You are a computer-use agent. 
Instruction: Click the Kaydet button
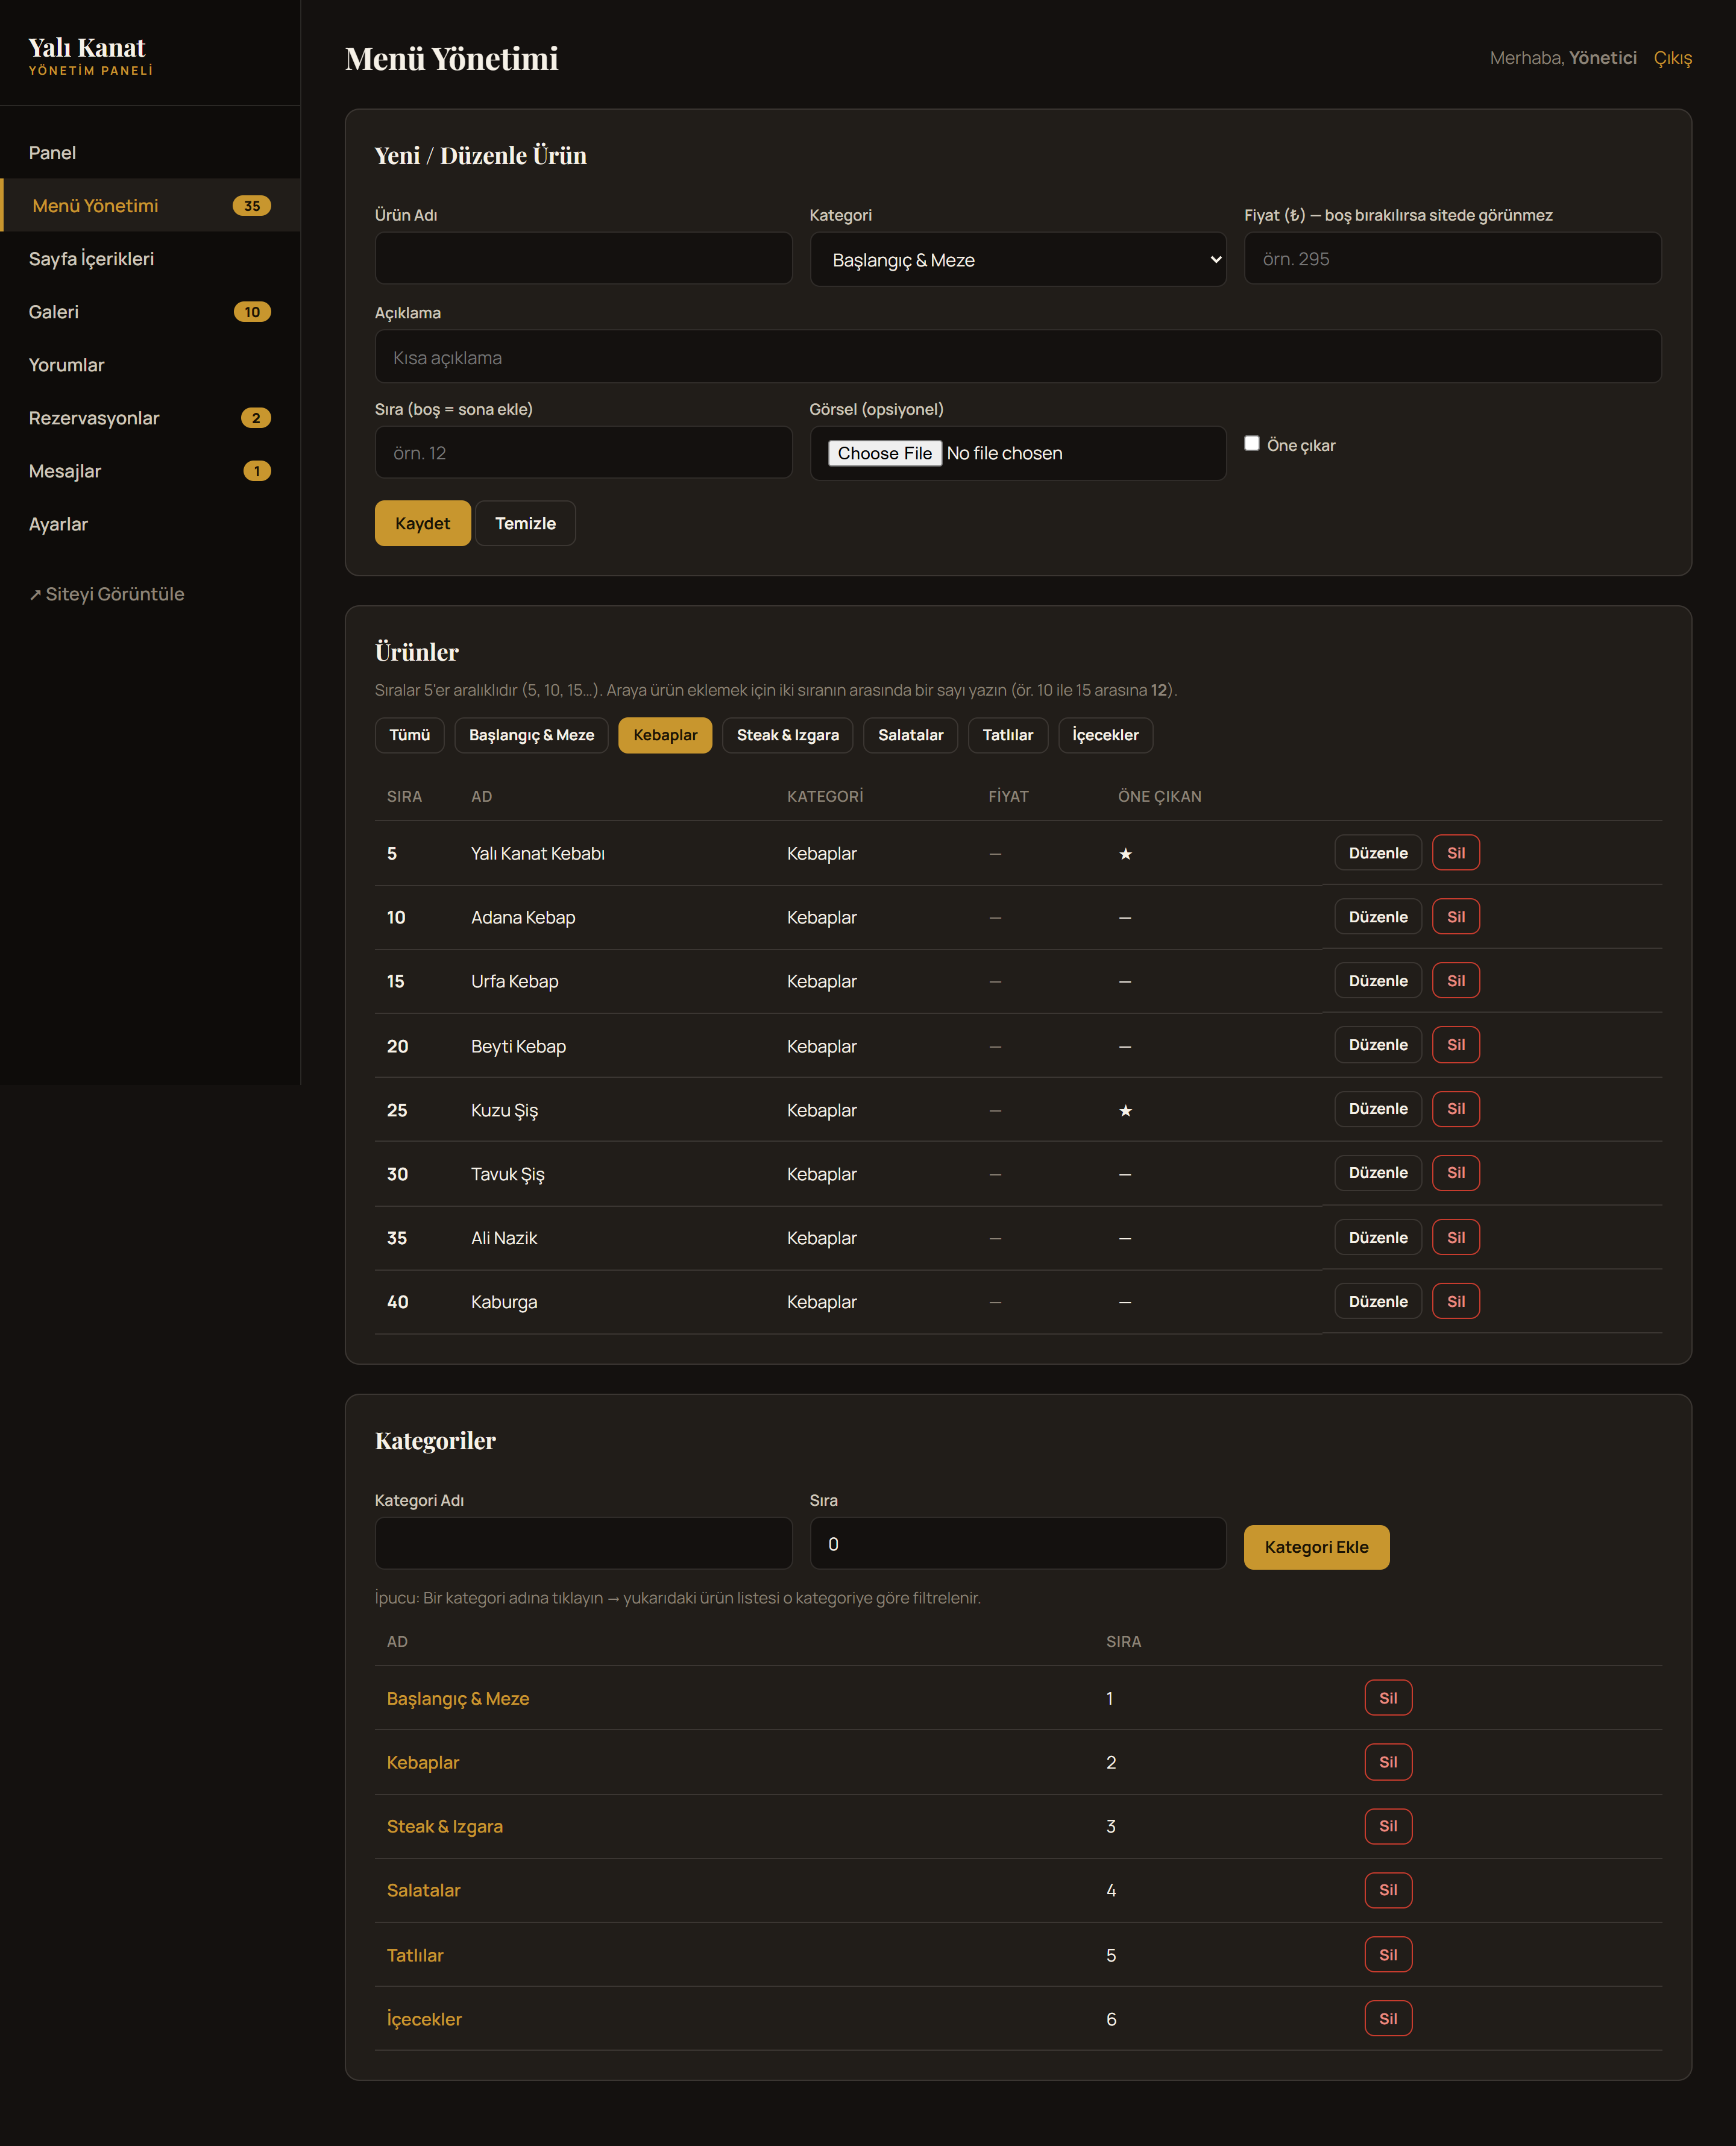[422, 523]
